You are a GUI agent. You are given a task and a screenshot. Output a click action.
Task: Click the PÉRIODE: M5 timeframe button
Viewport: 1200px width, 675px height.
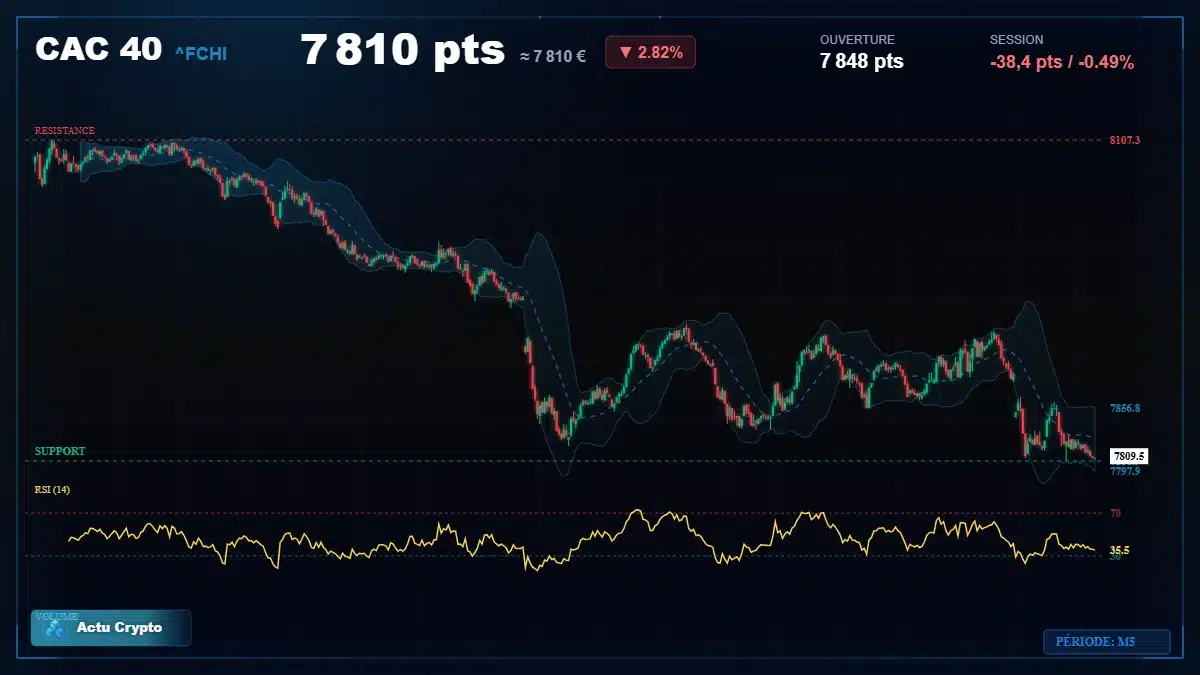(x=1106, y=642)
